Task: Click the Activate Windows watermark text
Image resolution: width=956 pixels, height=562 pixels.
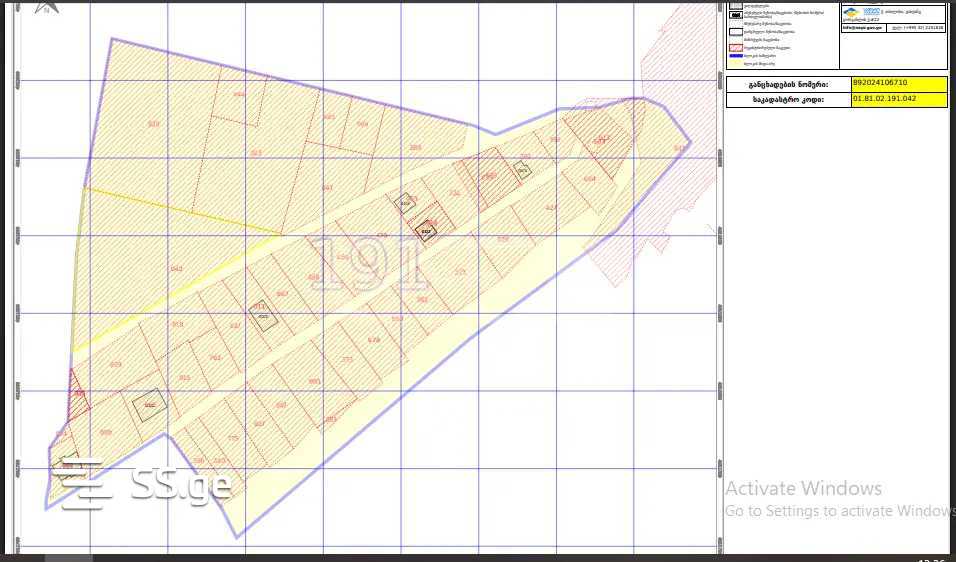Action: coord(803,489)
